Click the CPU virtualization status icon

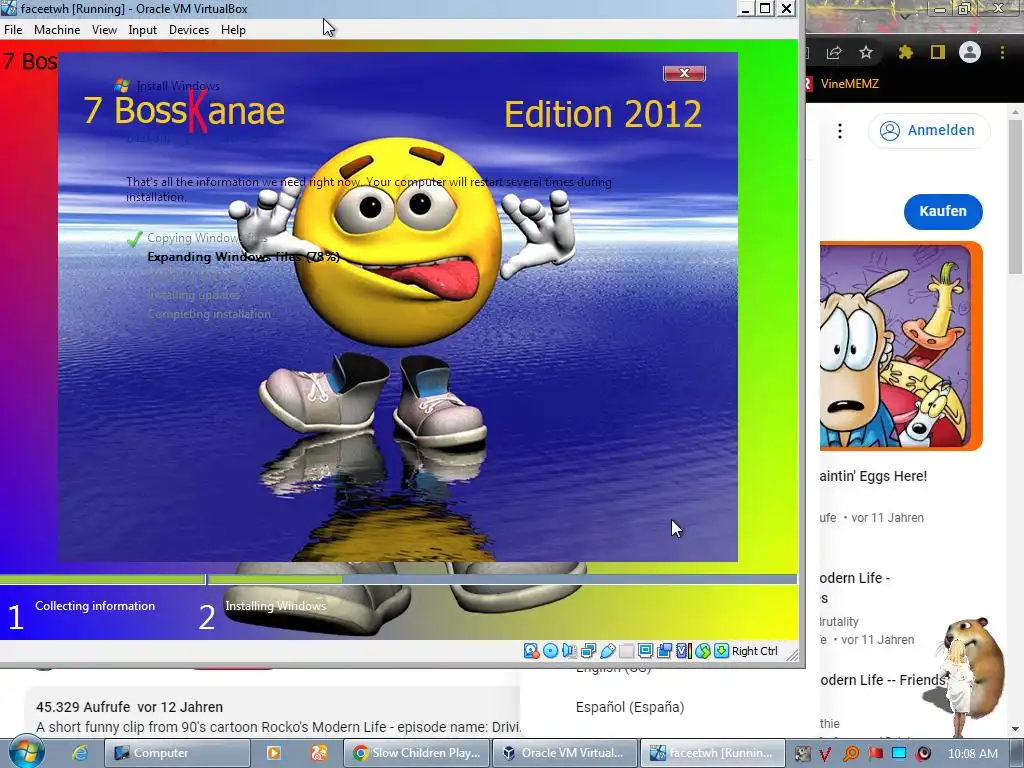[x=684, y=651]
